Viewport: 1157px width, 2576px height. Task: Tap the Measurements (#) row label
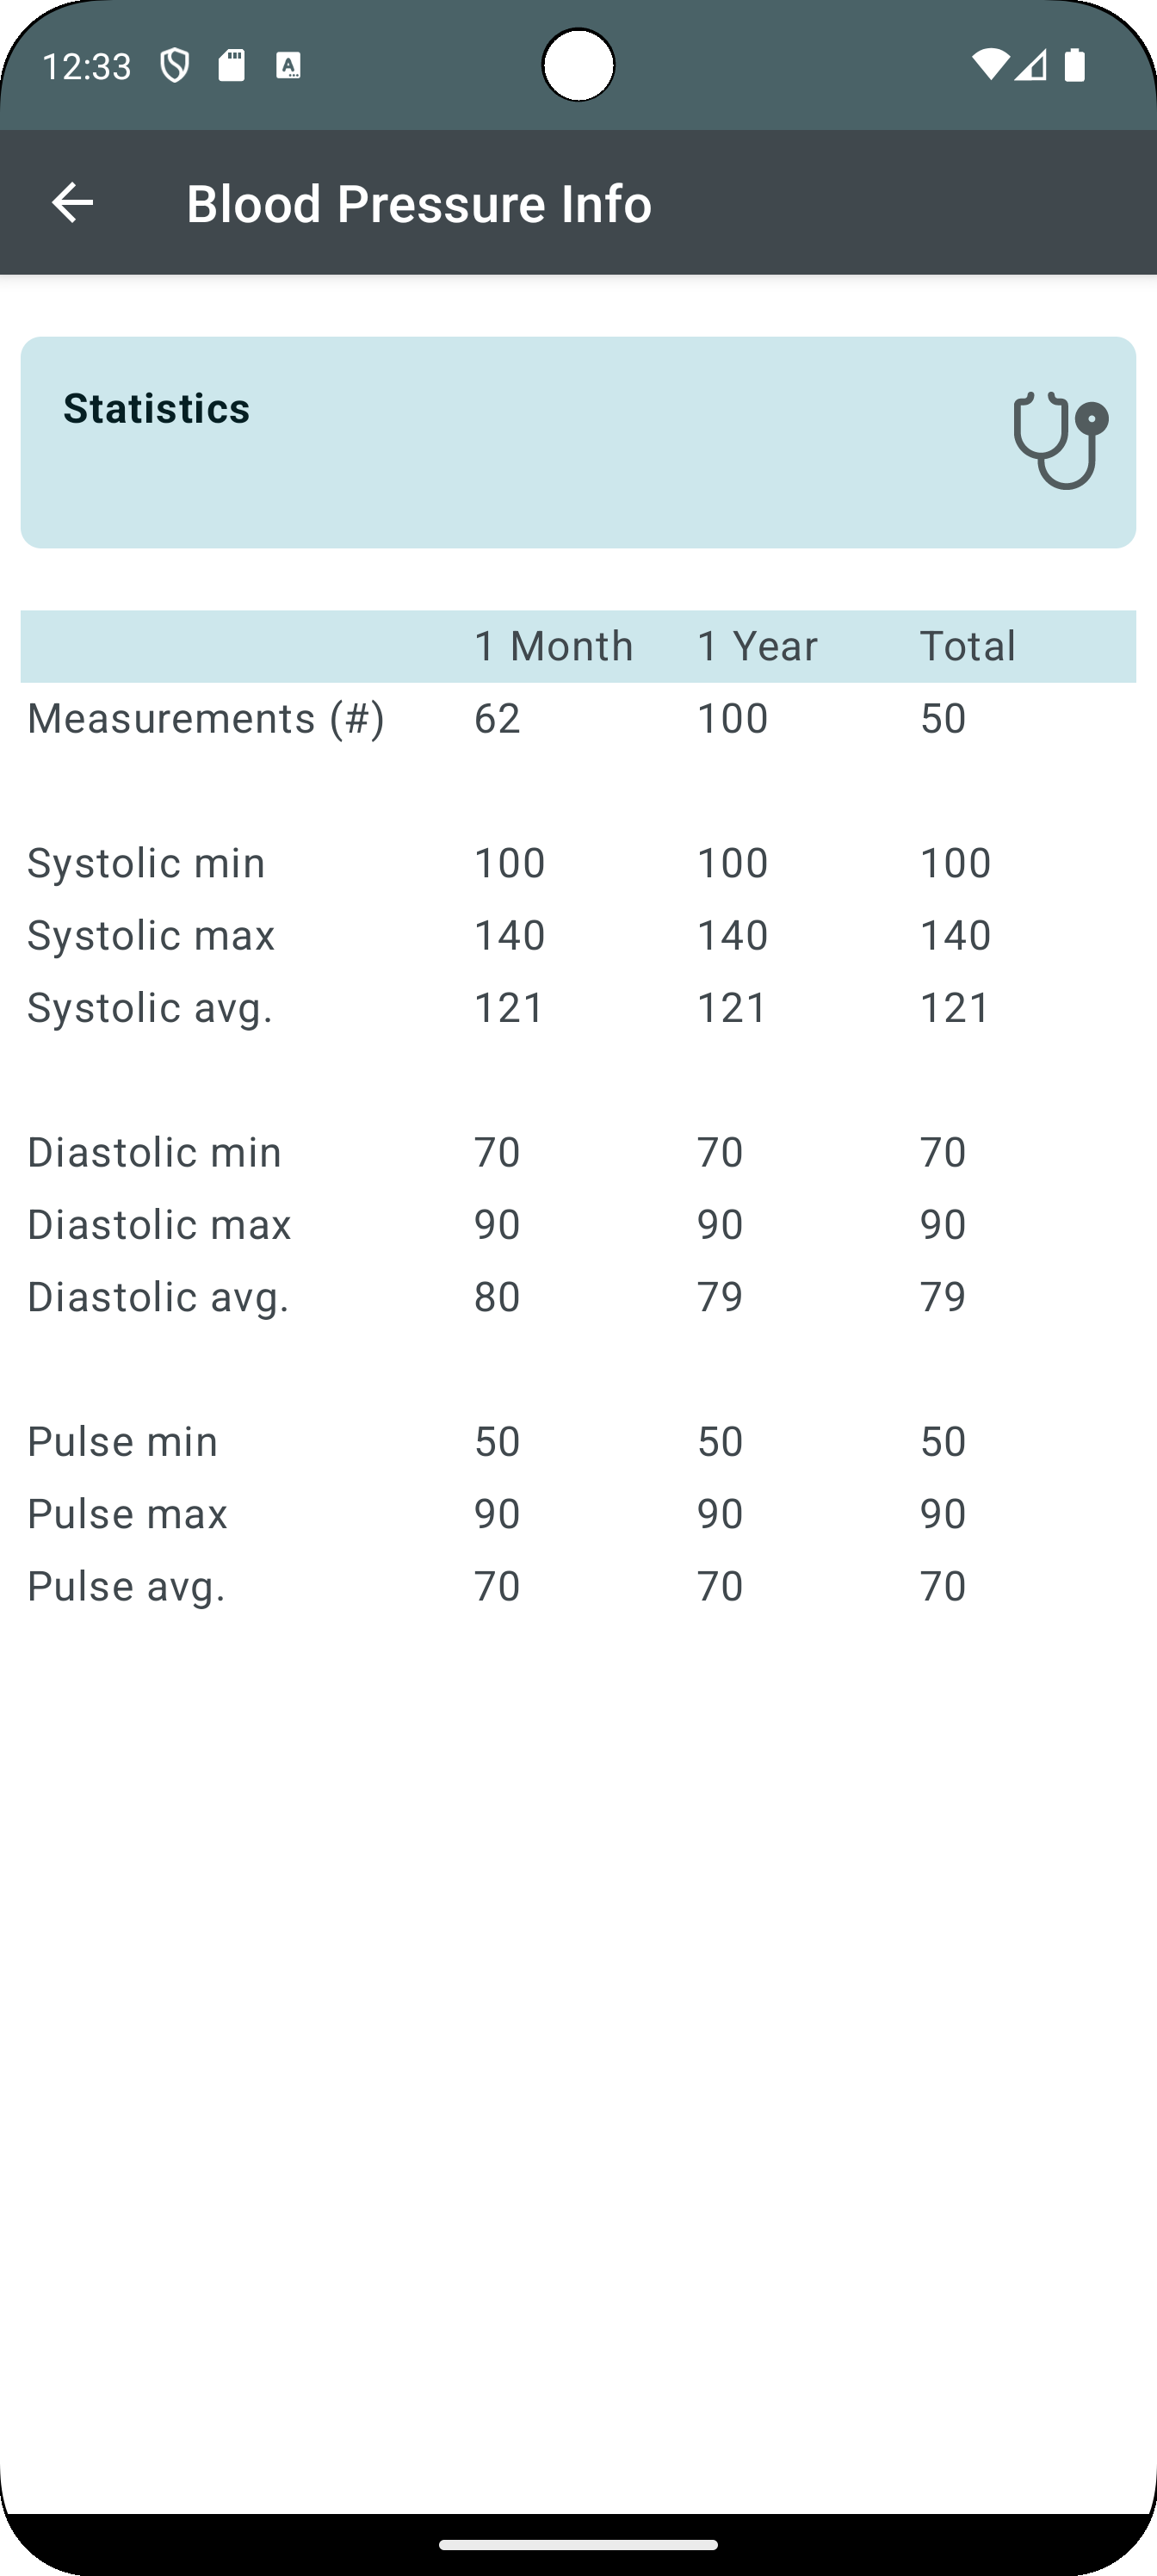(x=206, y=718)
